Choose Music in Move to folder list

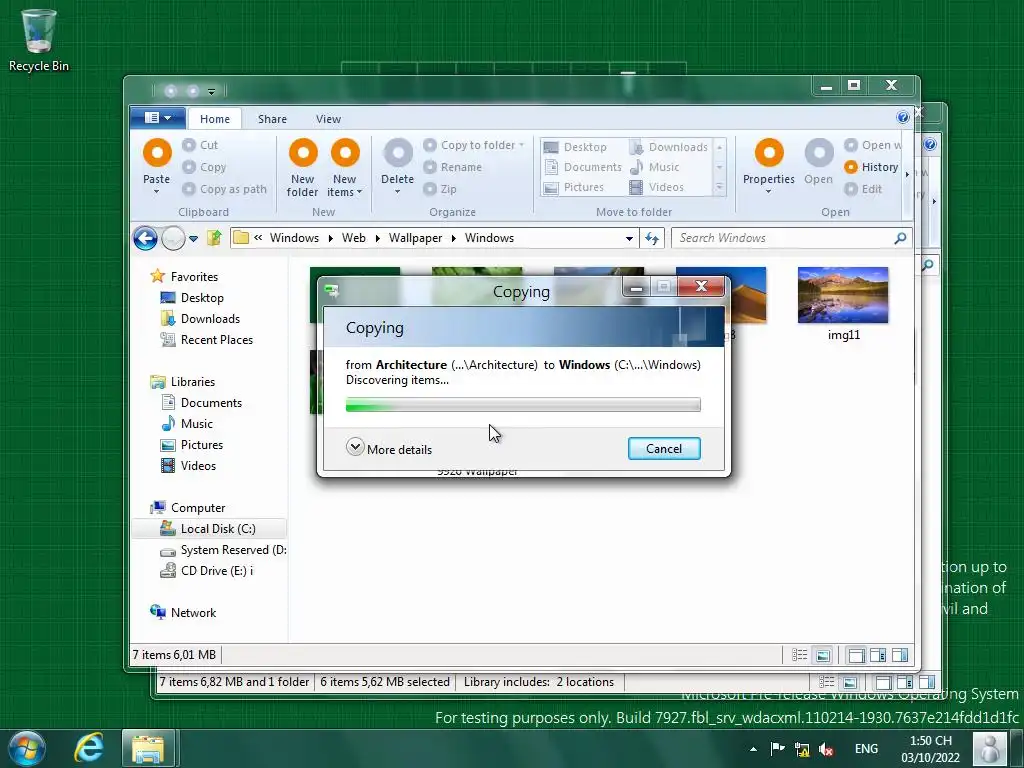[x=654, y=167]
